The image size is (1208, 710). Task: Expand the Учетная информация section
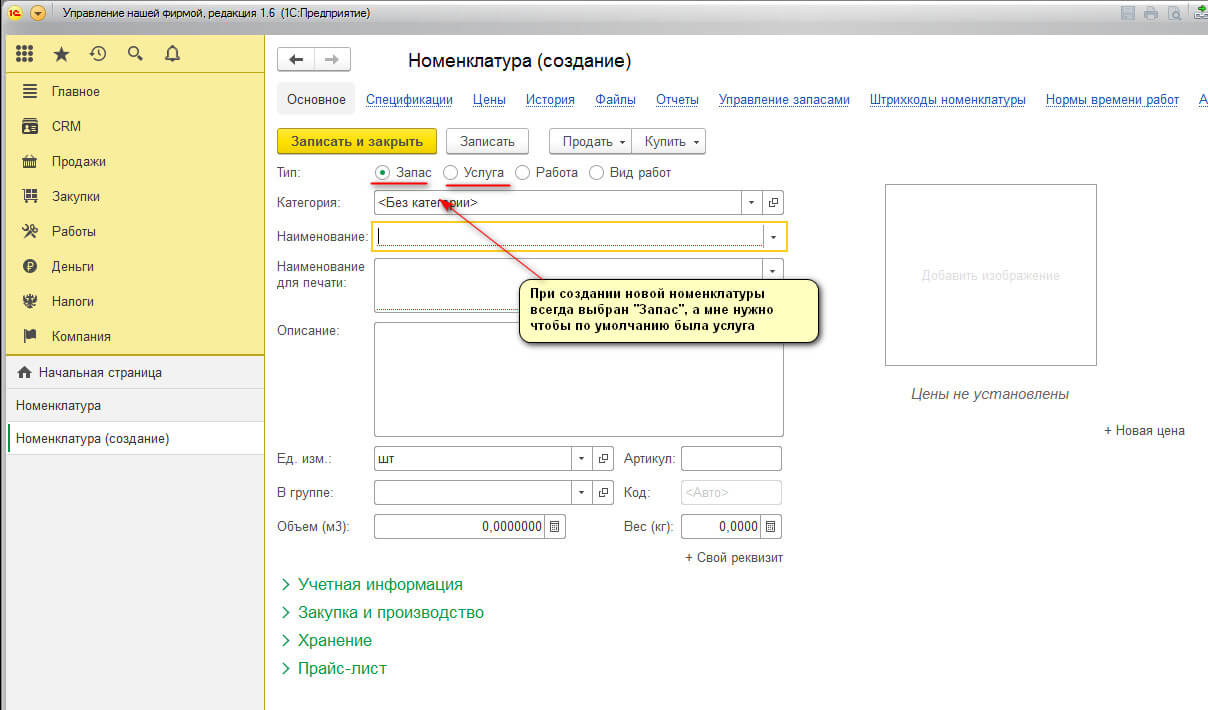point(379,584)
